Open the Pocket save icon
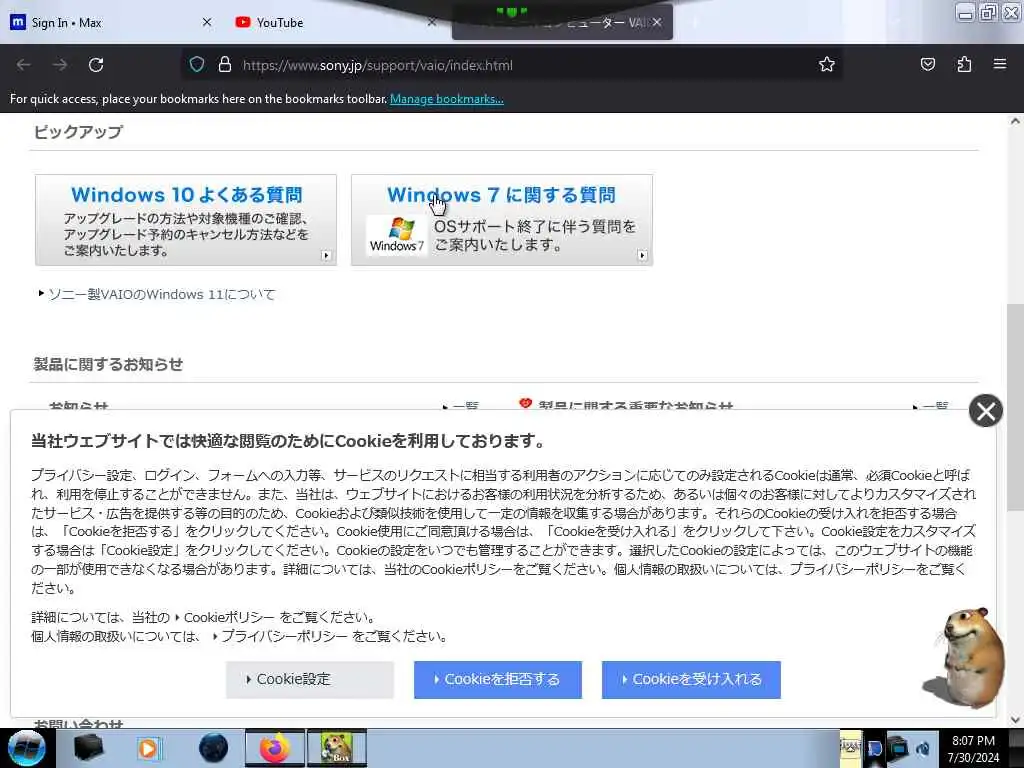1024x768 pixels. click(927, 64)
